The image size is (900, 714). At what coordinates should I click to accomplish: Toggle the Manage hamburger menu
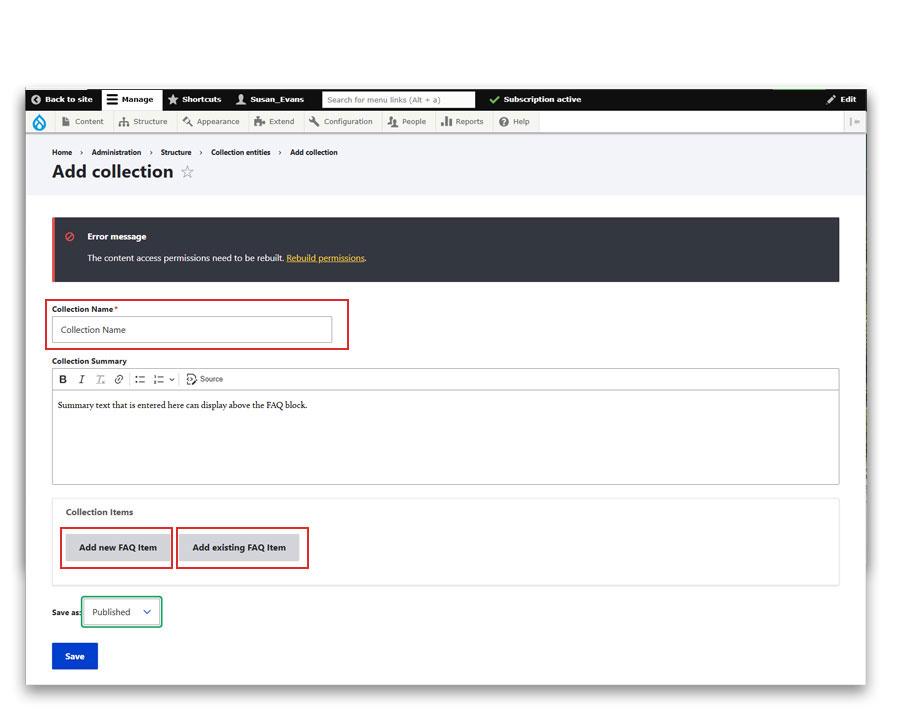click(x=131, y=99)
